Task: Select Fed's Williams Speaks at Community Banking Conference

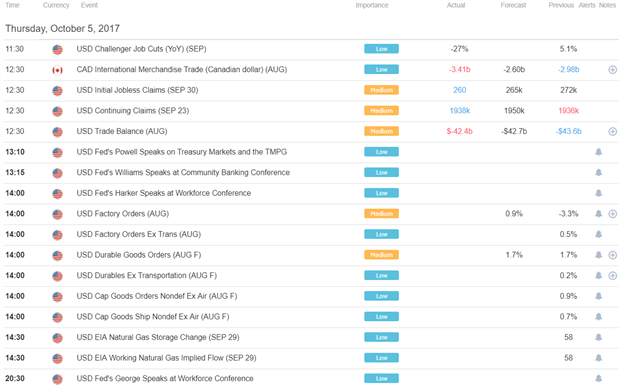Action: 183,173
